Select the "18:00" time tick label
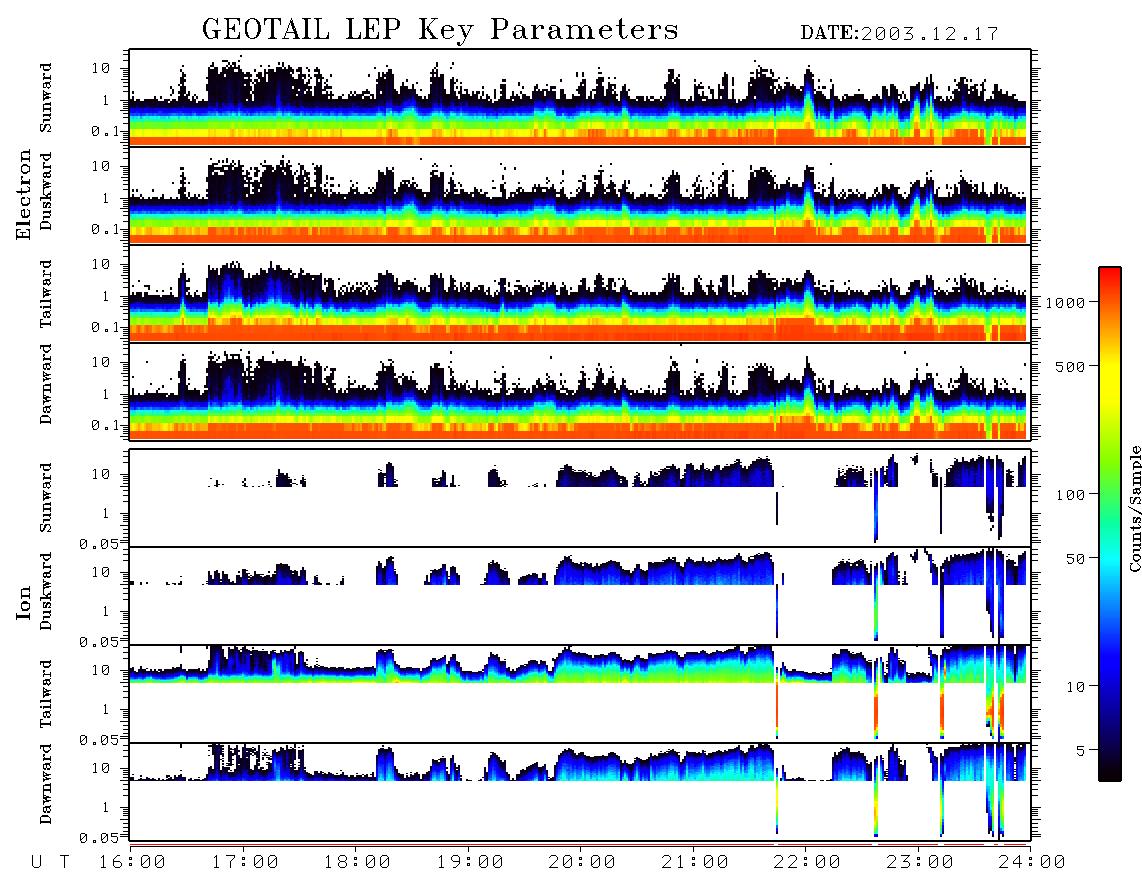The height and width of the screenshot is (880, 1142). point(357,863)
